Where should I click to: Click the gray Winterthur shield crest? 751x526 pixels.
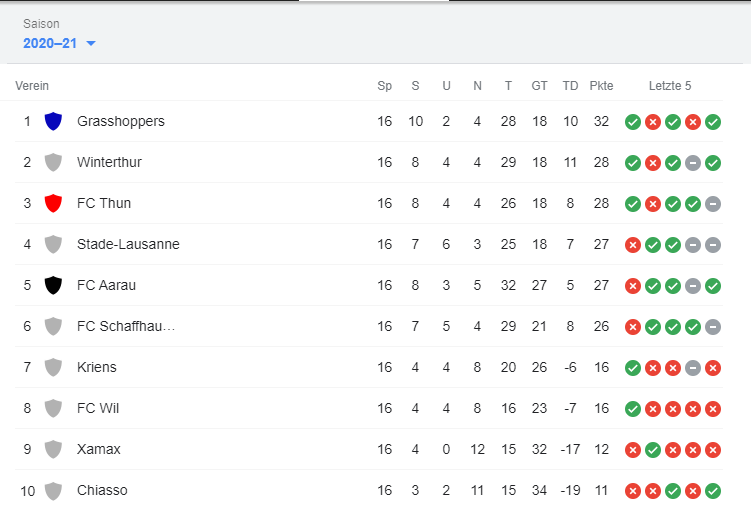click(x=53, y=162)
